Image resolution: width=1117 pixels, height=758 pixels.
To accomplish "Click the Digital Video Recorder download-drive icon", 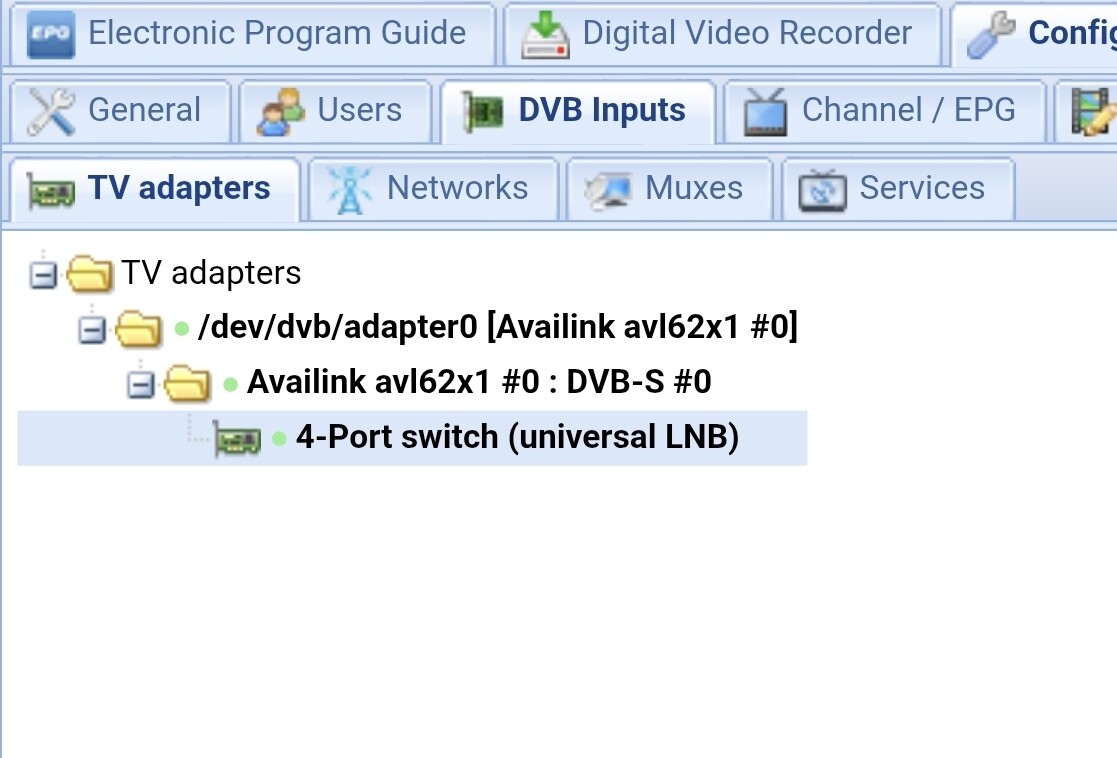I will coord(545,34).
